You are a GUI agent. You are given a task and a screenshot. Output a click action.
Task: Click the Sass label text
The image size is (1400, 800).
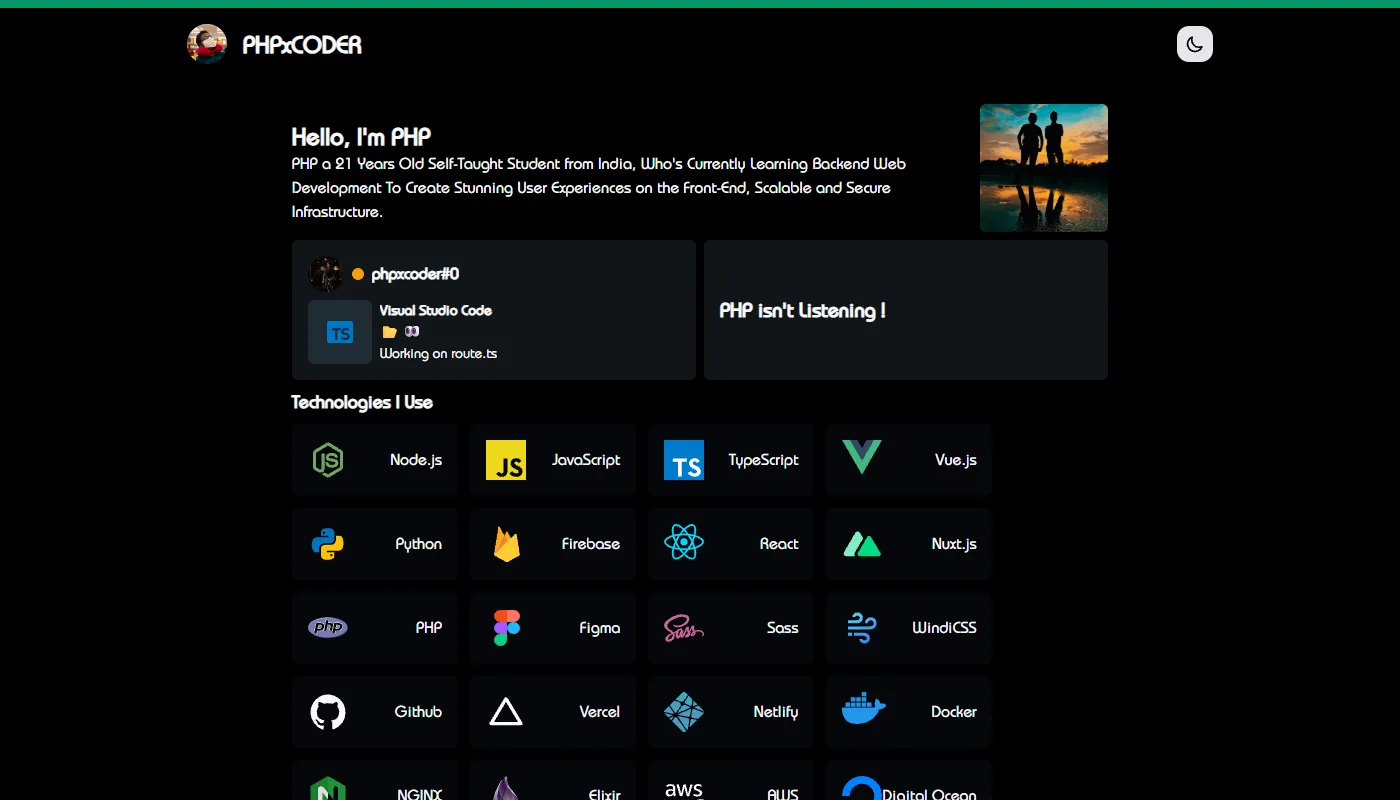[783, 628]
